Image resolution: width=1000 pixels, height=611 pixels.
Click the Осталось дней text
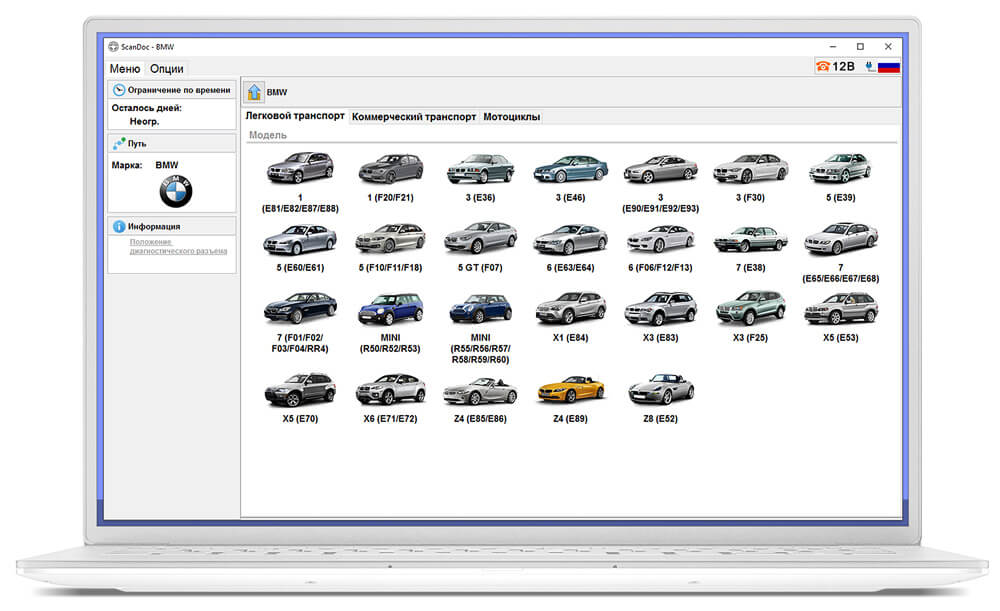click(x=147, y=108)
